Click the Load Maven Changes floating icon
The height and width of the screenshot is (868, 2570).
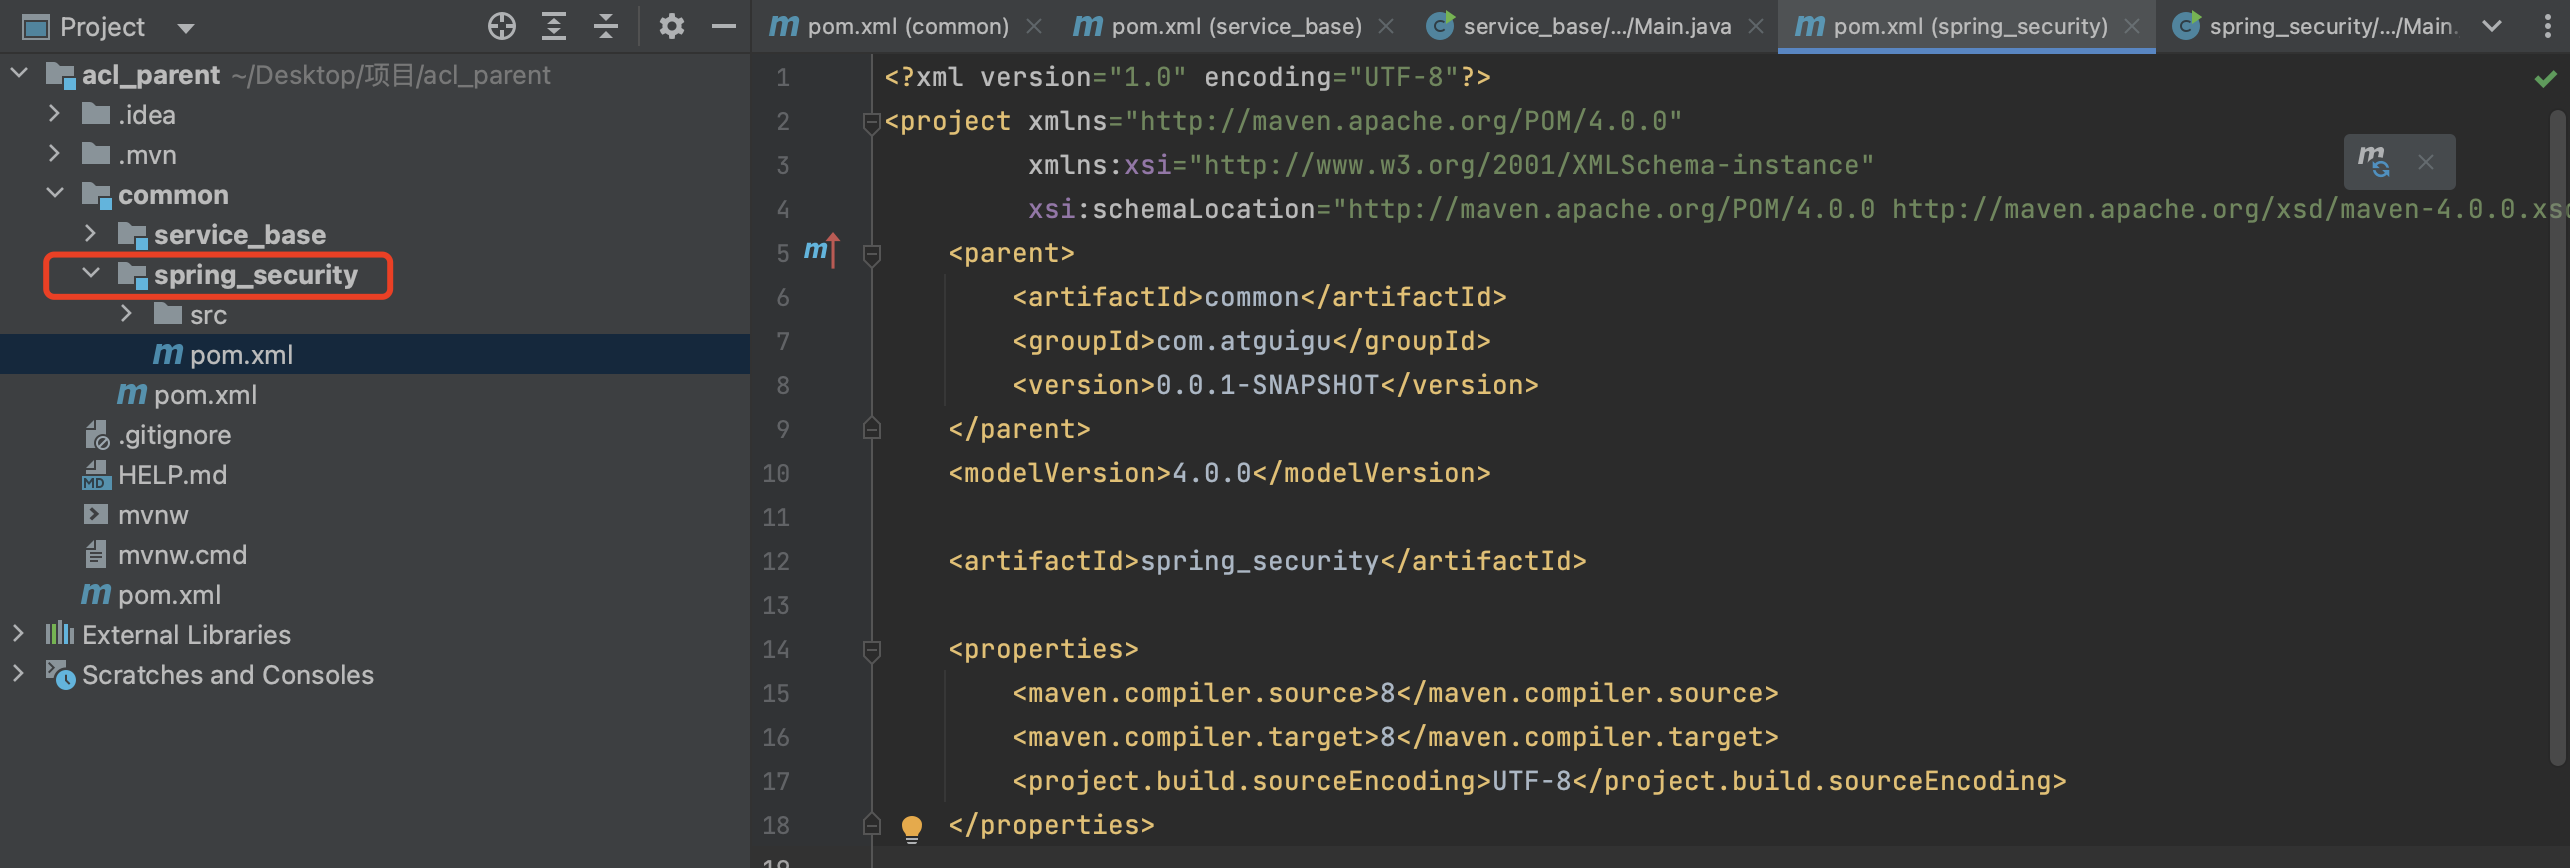[x=2373, y=162]
